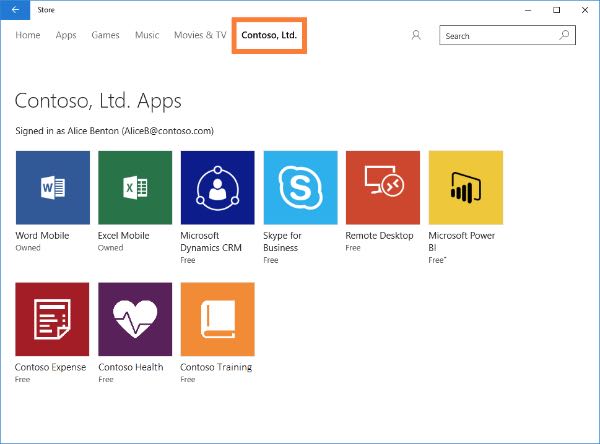Click the search magnifier icon
Image resolution: width=600 pixels, height=444 pixels.
(x=565, y=35)
